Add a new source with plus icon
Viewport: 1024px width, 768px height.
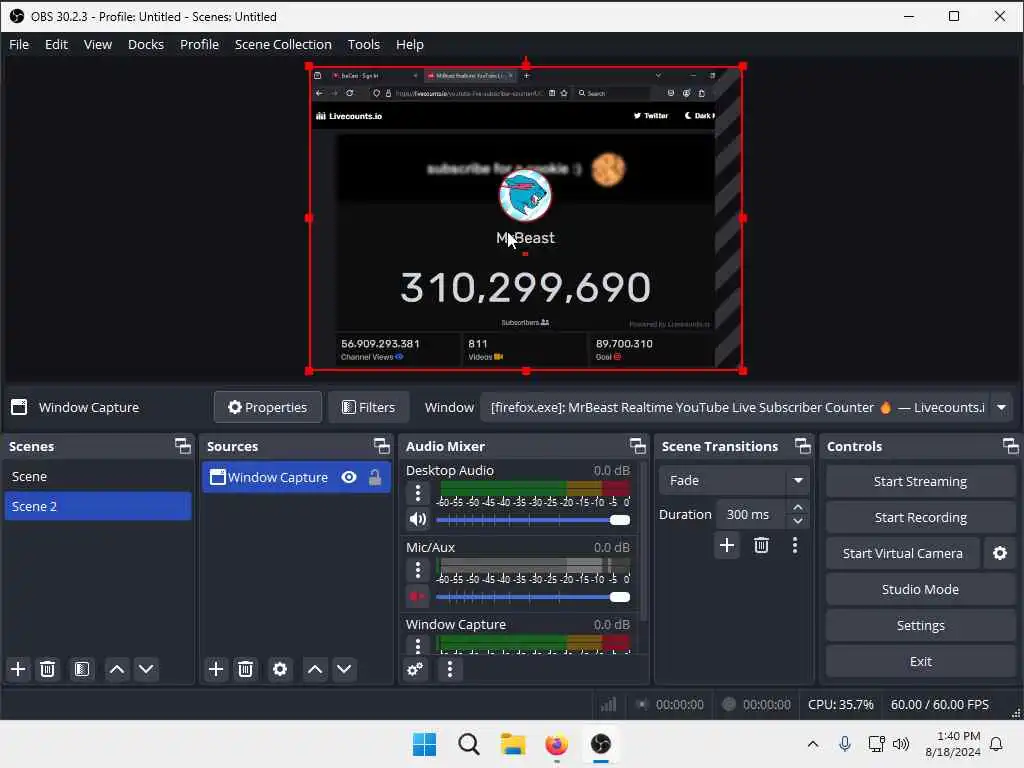(x=216, y=669)
